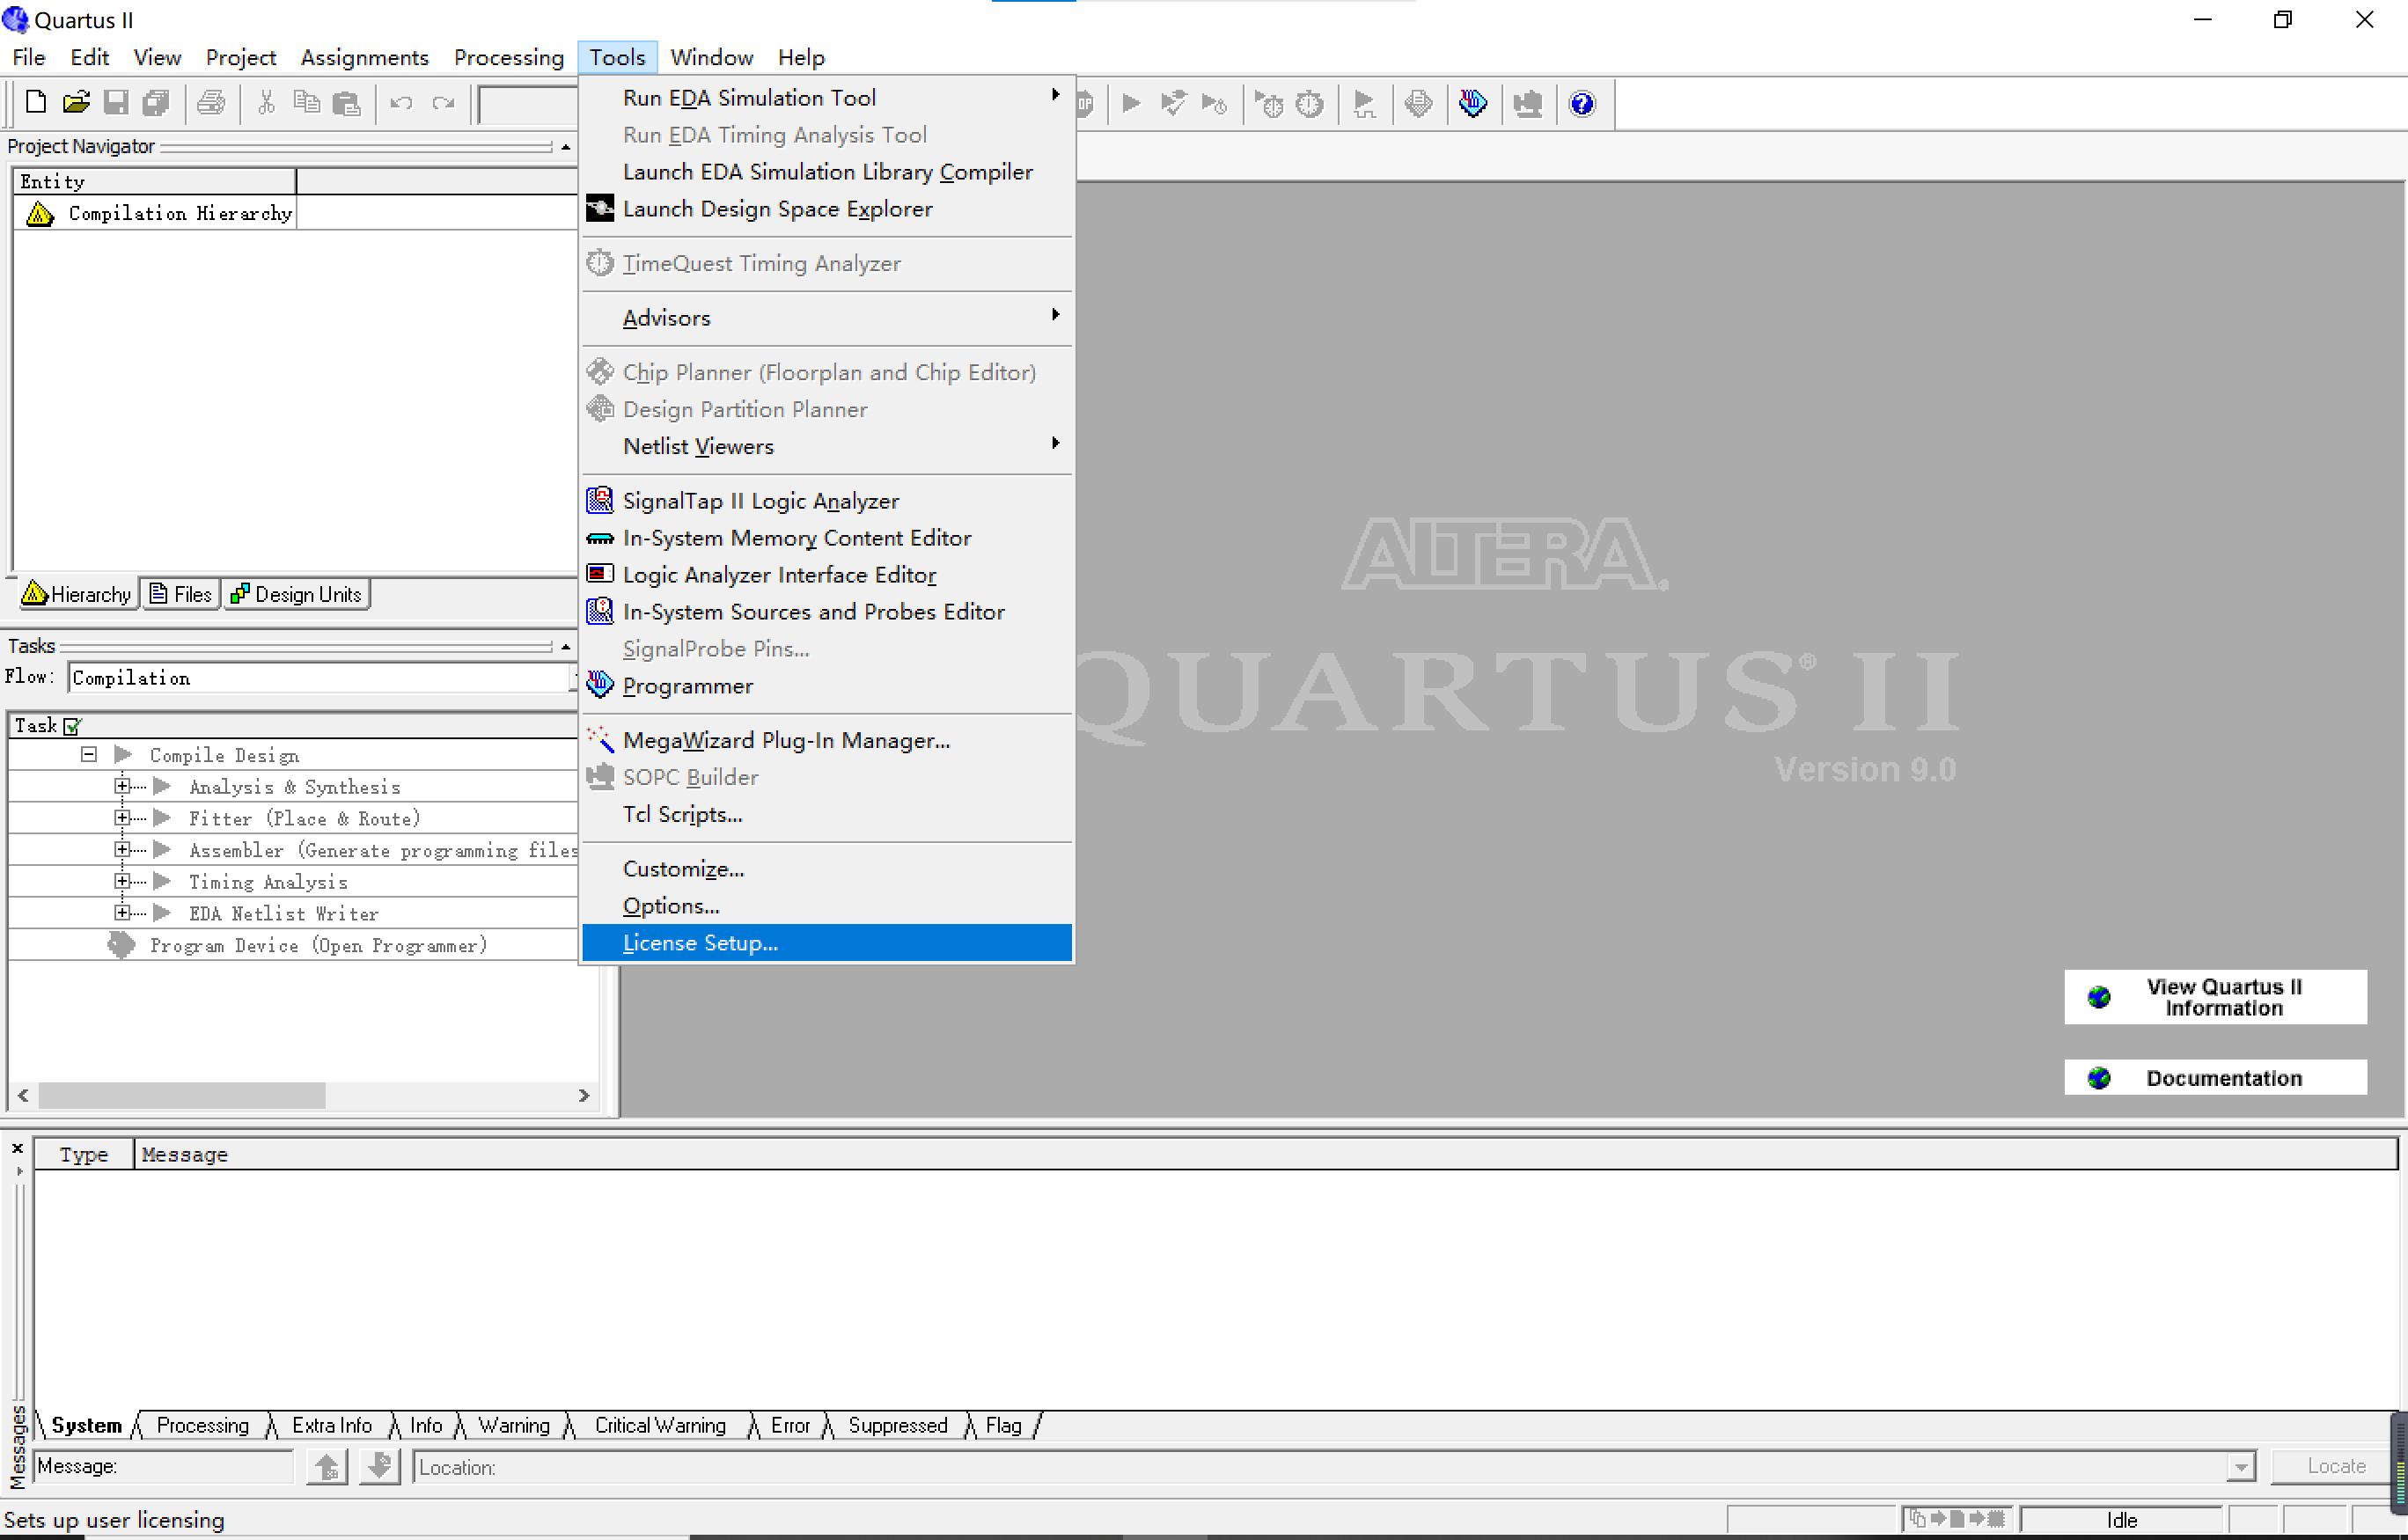The height and width of the screenshot is (1540, 2408).
Task: Click the Print toolbar icon
Action: pos(211,103)
